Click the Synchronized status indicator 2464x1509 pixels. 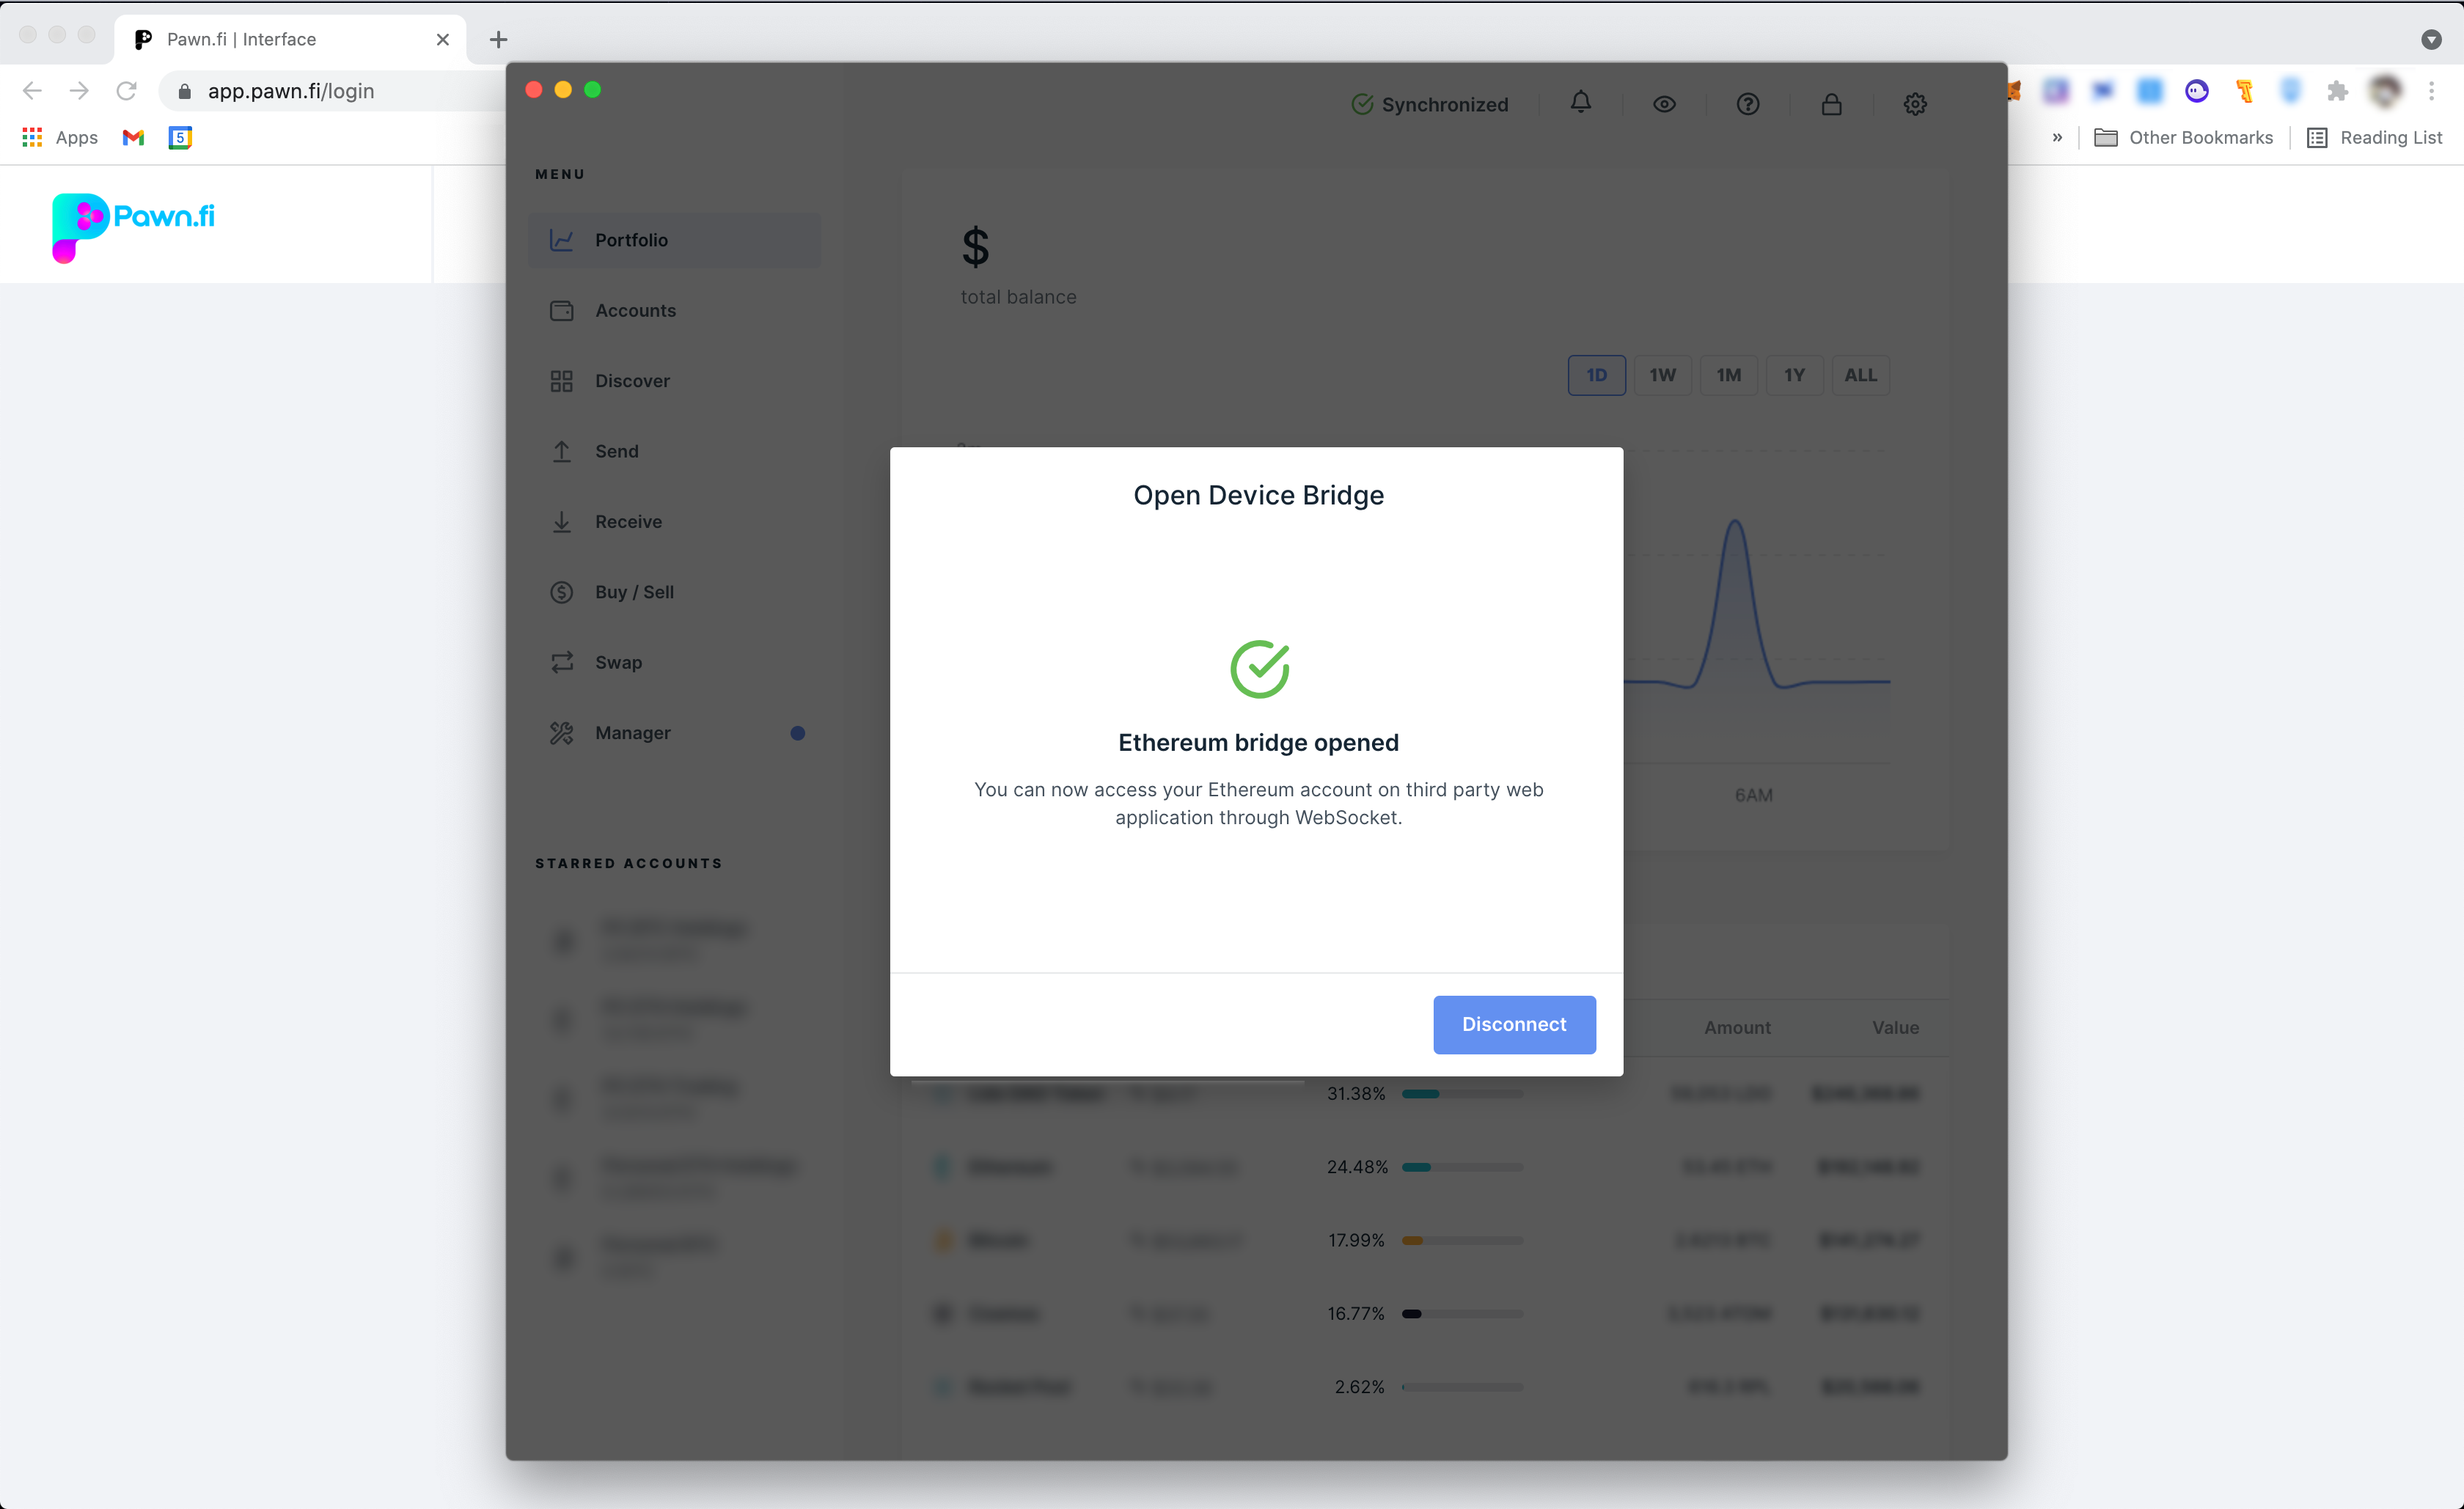click(1429, 104)
